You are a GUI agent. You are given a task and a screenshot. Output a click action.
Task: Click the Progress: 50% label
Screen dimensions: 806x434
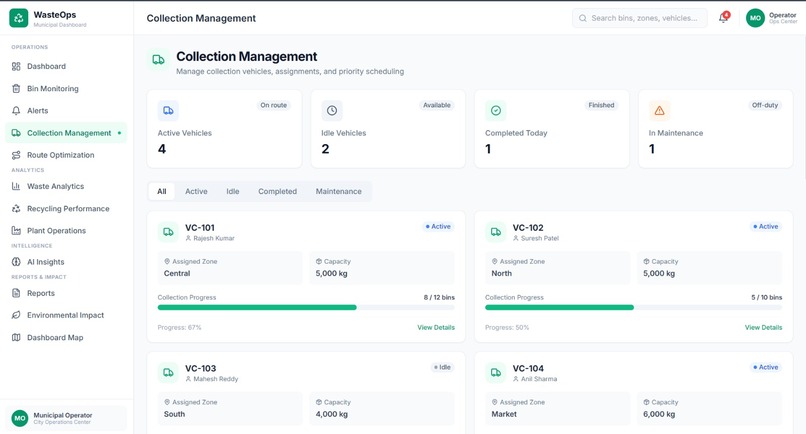(x=507, y=327)
